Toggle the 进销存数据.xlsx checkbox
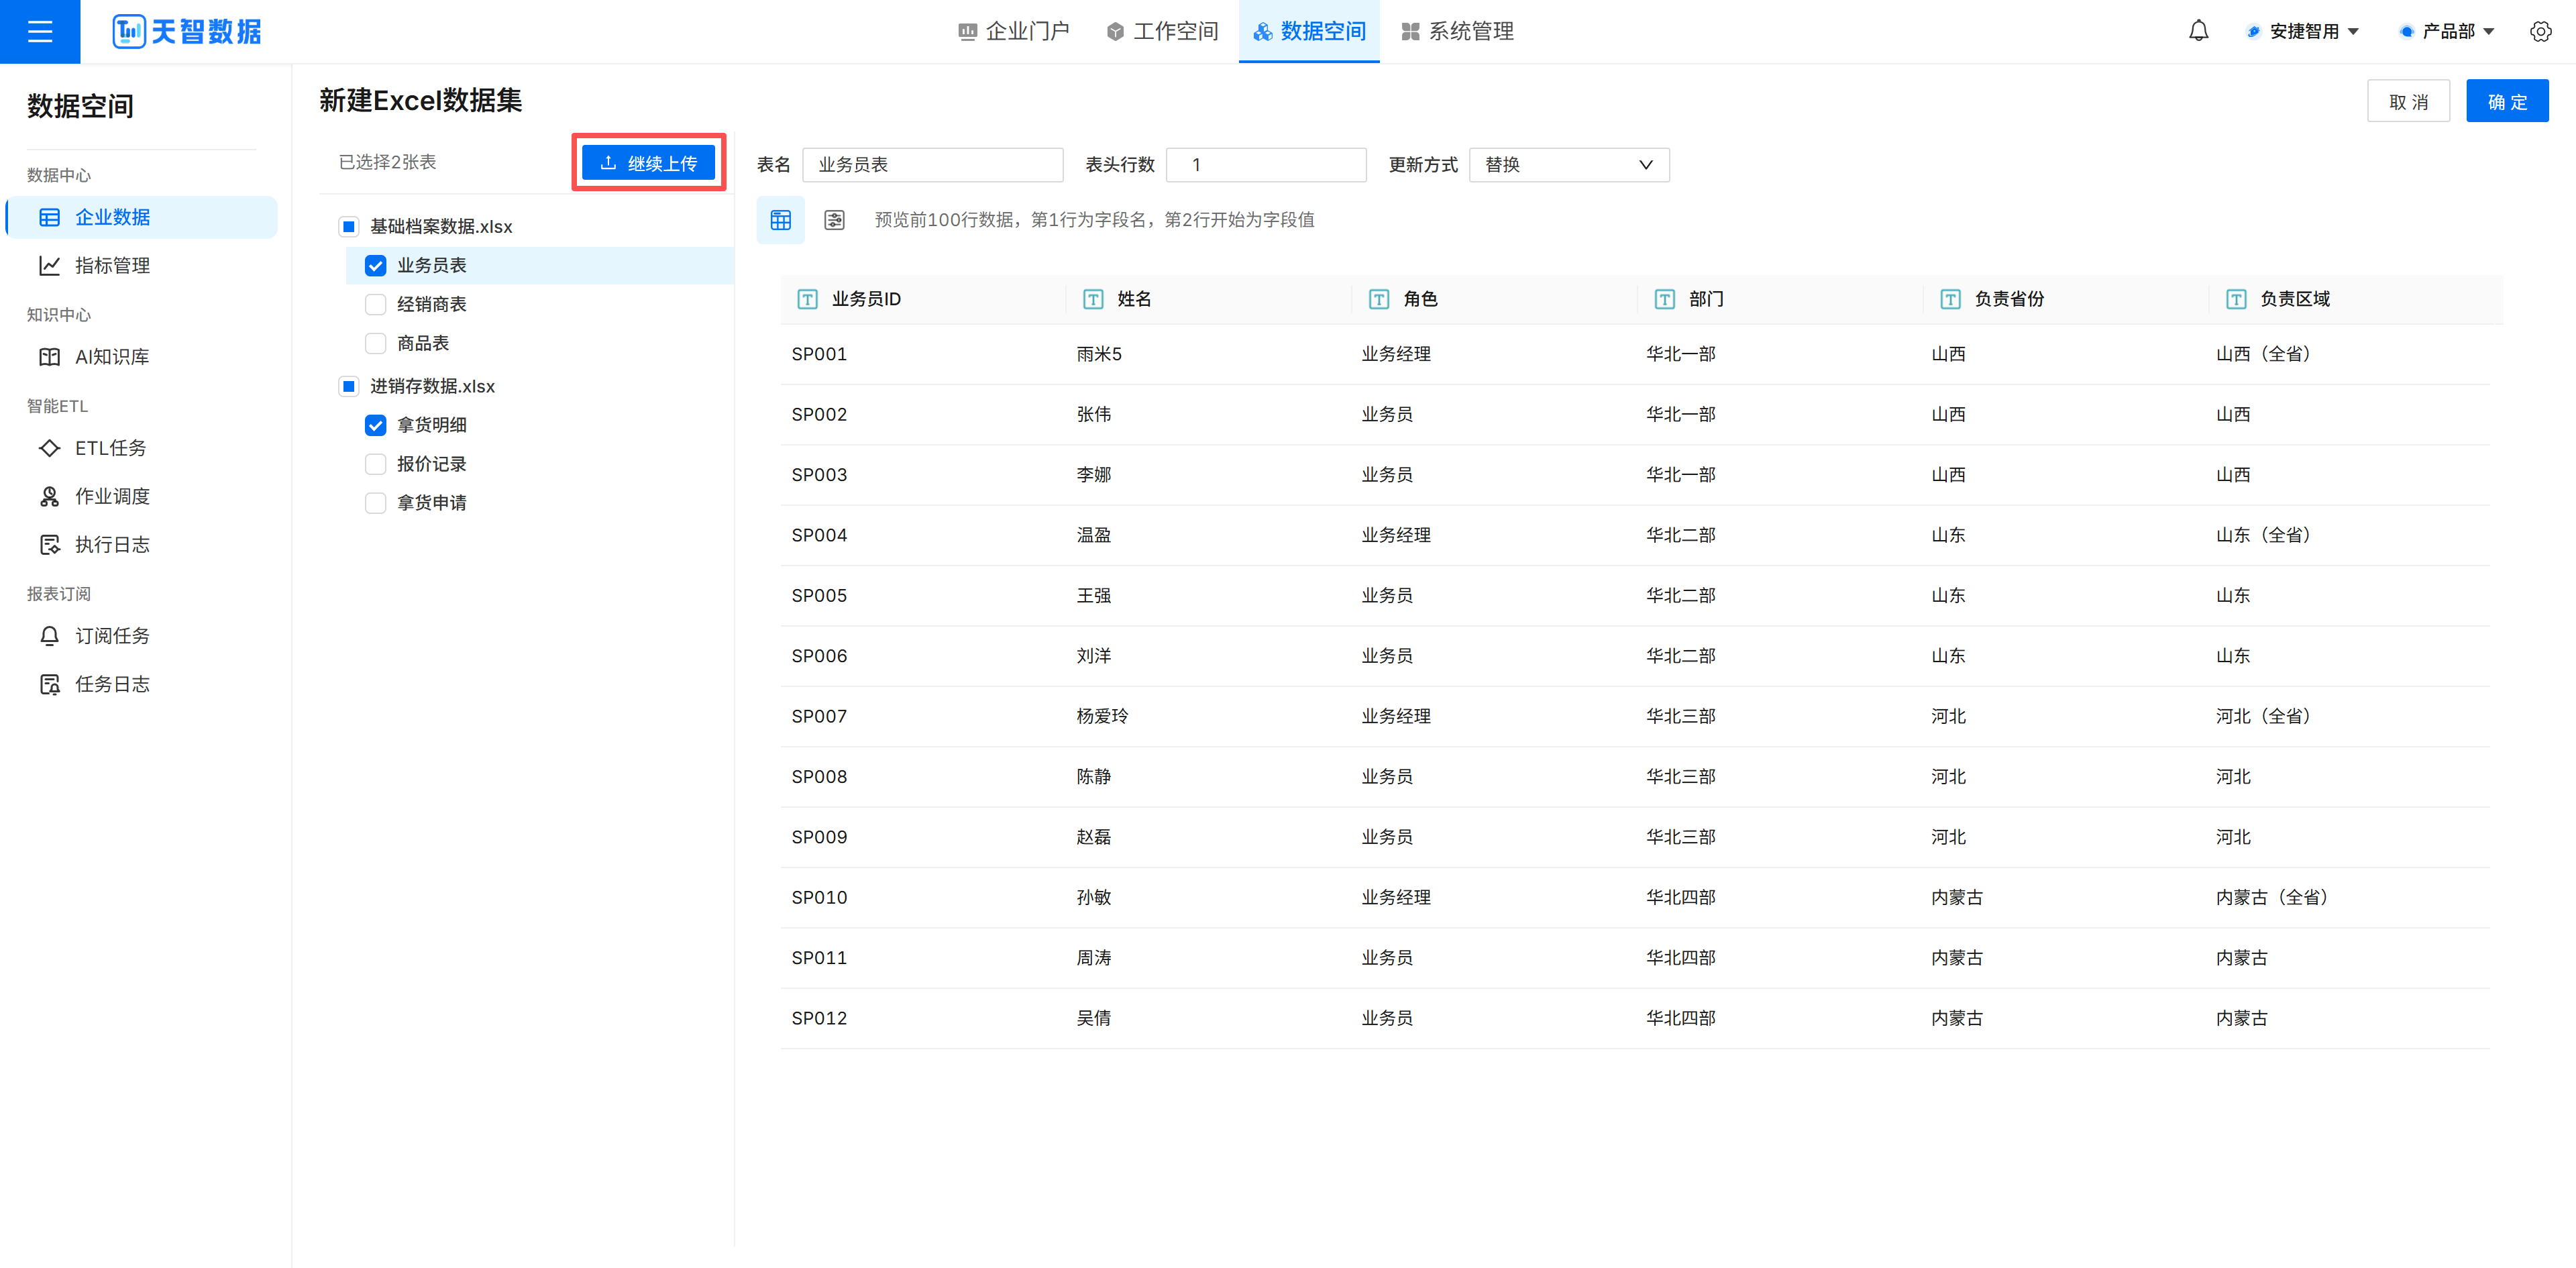This screenshot has width=2576, height=1268. (348, 386)
